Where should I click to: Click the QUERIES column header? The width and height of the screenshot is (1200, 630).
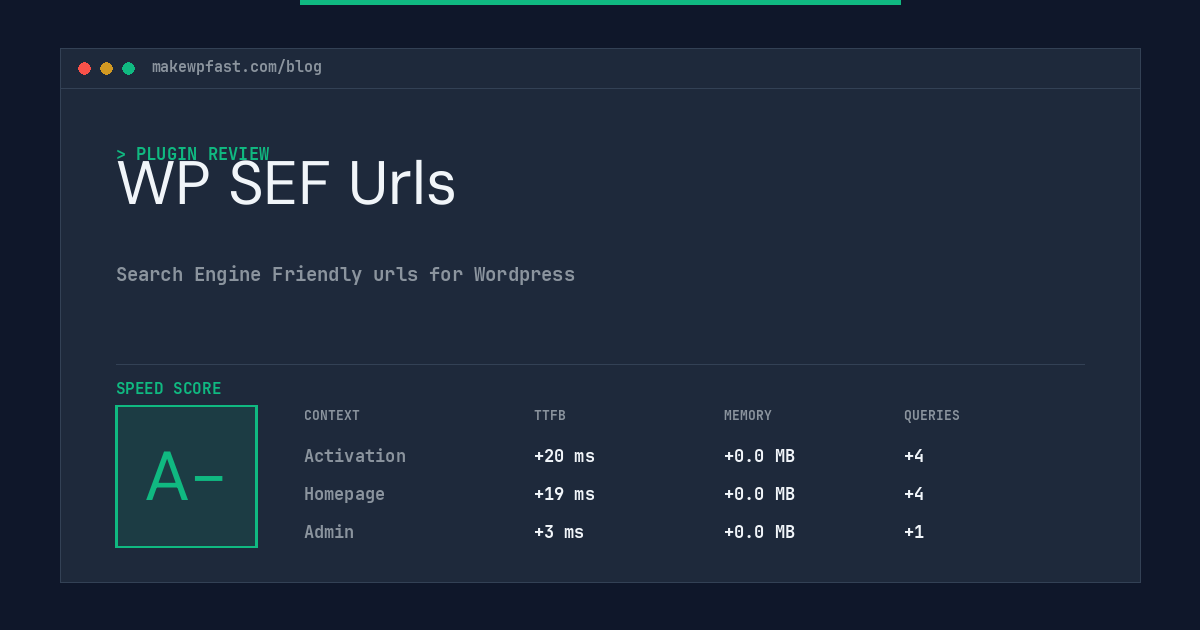pyautogui.click(x=932, y=415)
